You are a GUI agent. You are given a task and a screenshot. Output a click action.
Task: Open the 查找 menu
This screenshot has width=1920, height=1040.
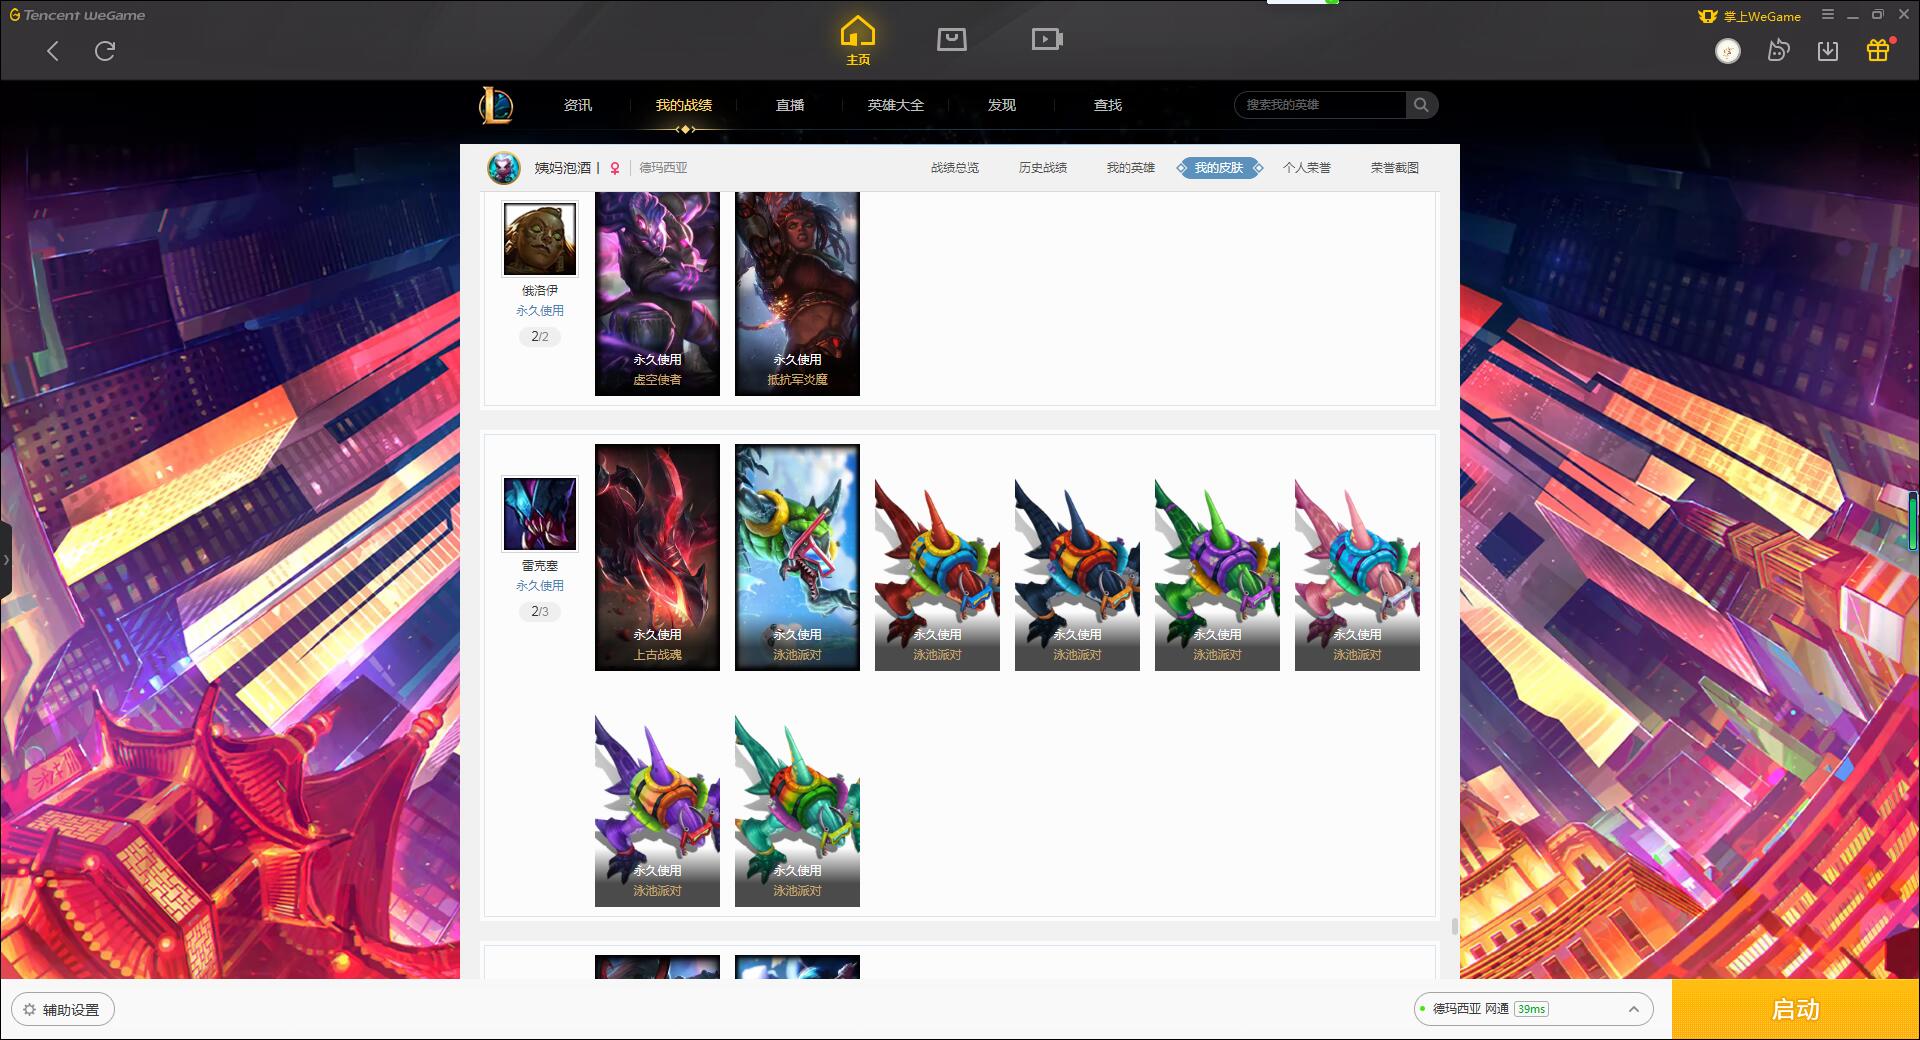click(x=1108, y=105)
